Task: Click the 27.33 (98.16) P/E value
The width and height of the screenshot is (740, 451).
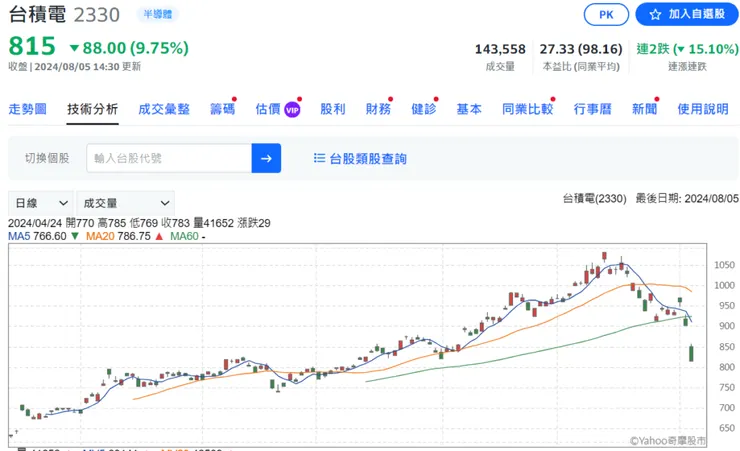Action: [x=581, y=49]
